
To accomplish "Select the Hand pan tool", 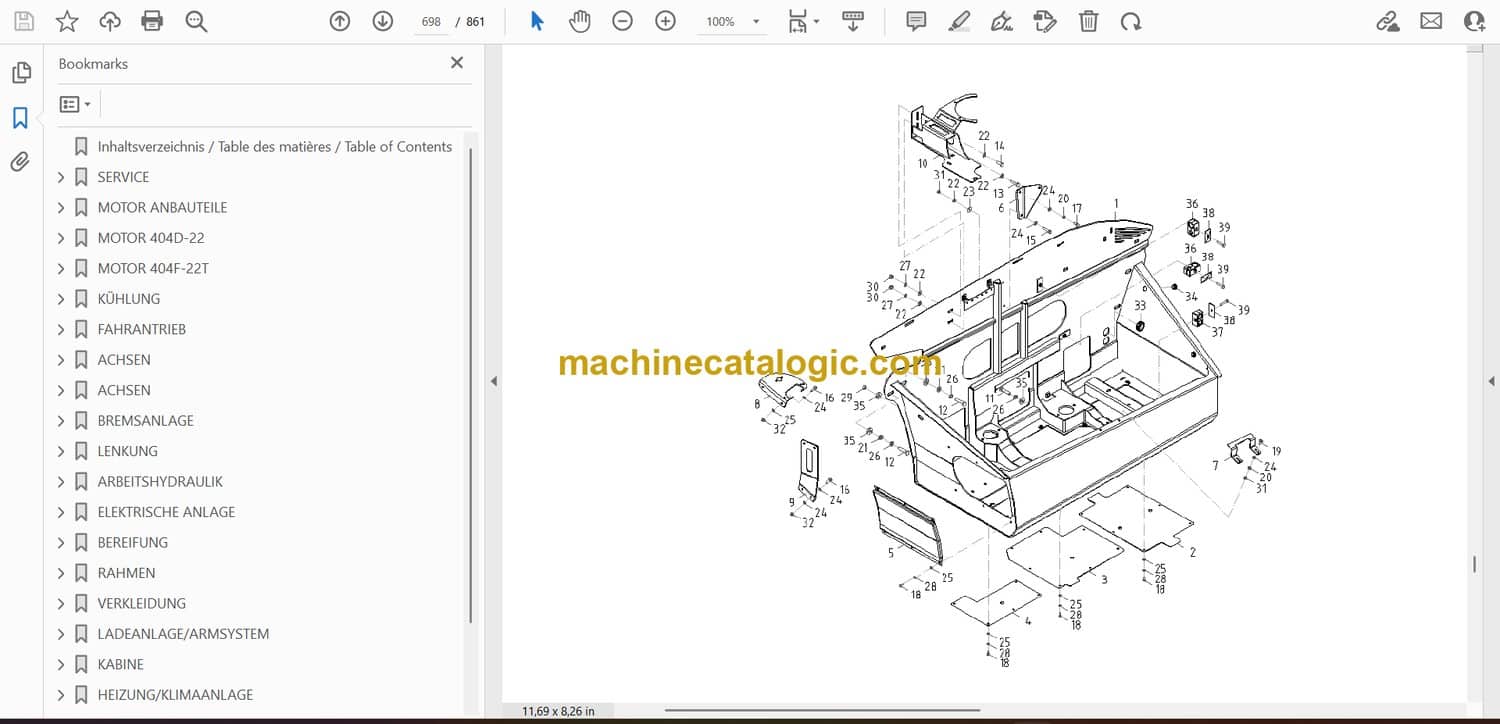I will (x=580, y=21).
